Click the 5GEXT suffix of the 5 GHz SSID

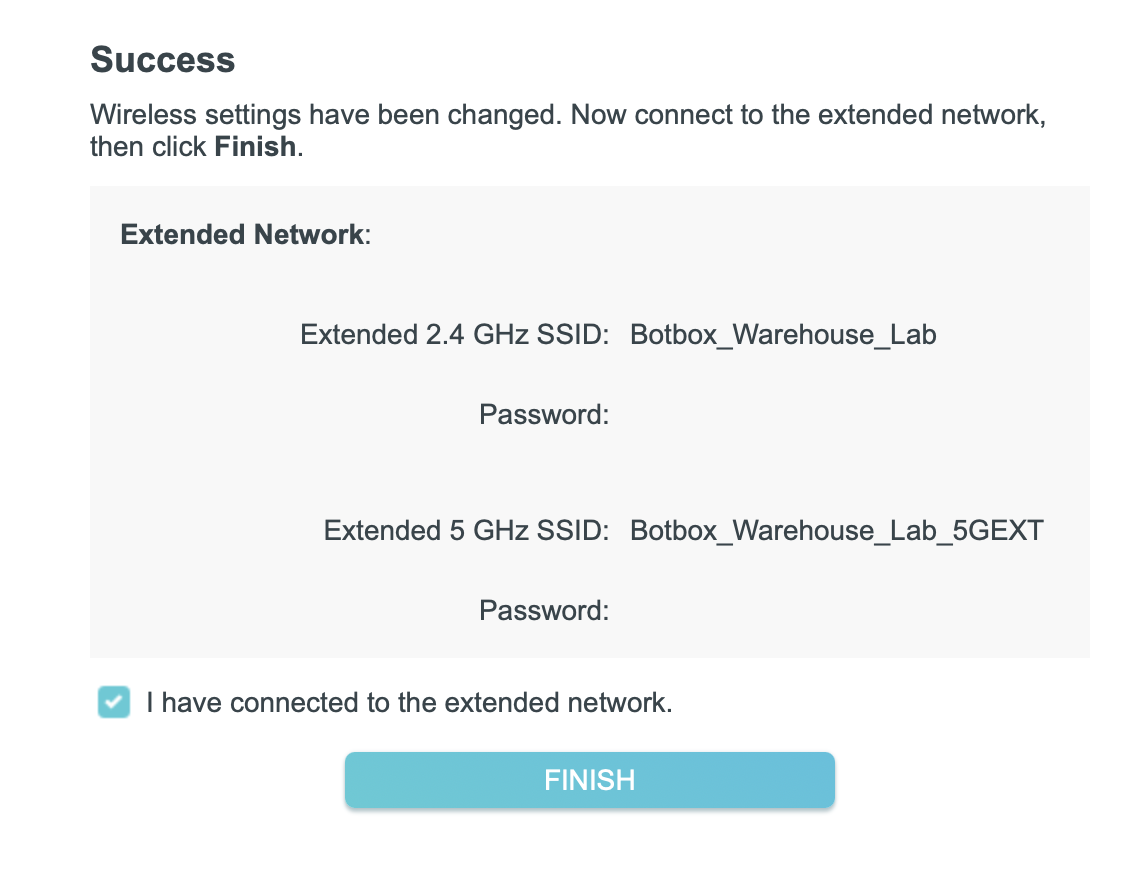[997, 530]
